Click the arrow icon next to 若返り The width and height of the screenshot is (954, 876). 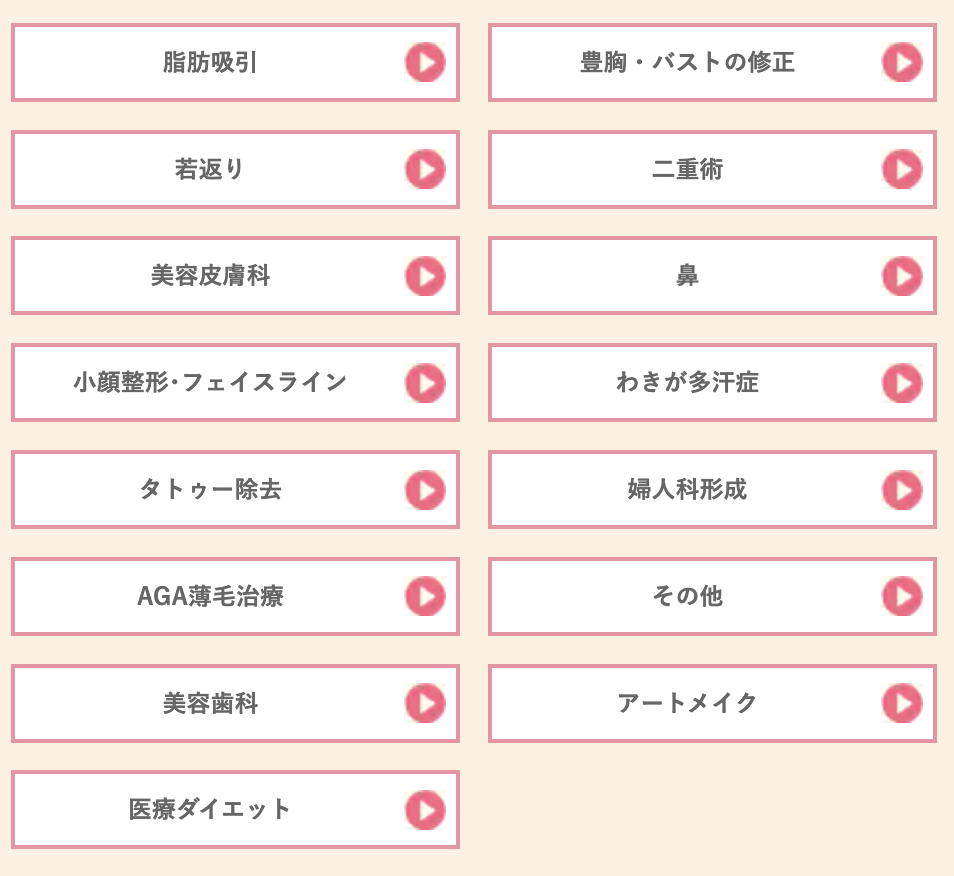(425, 169)
